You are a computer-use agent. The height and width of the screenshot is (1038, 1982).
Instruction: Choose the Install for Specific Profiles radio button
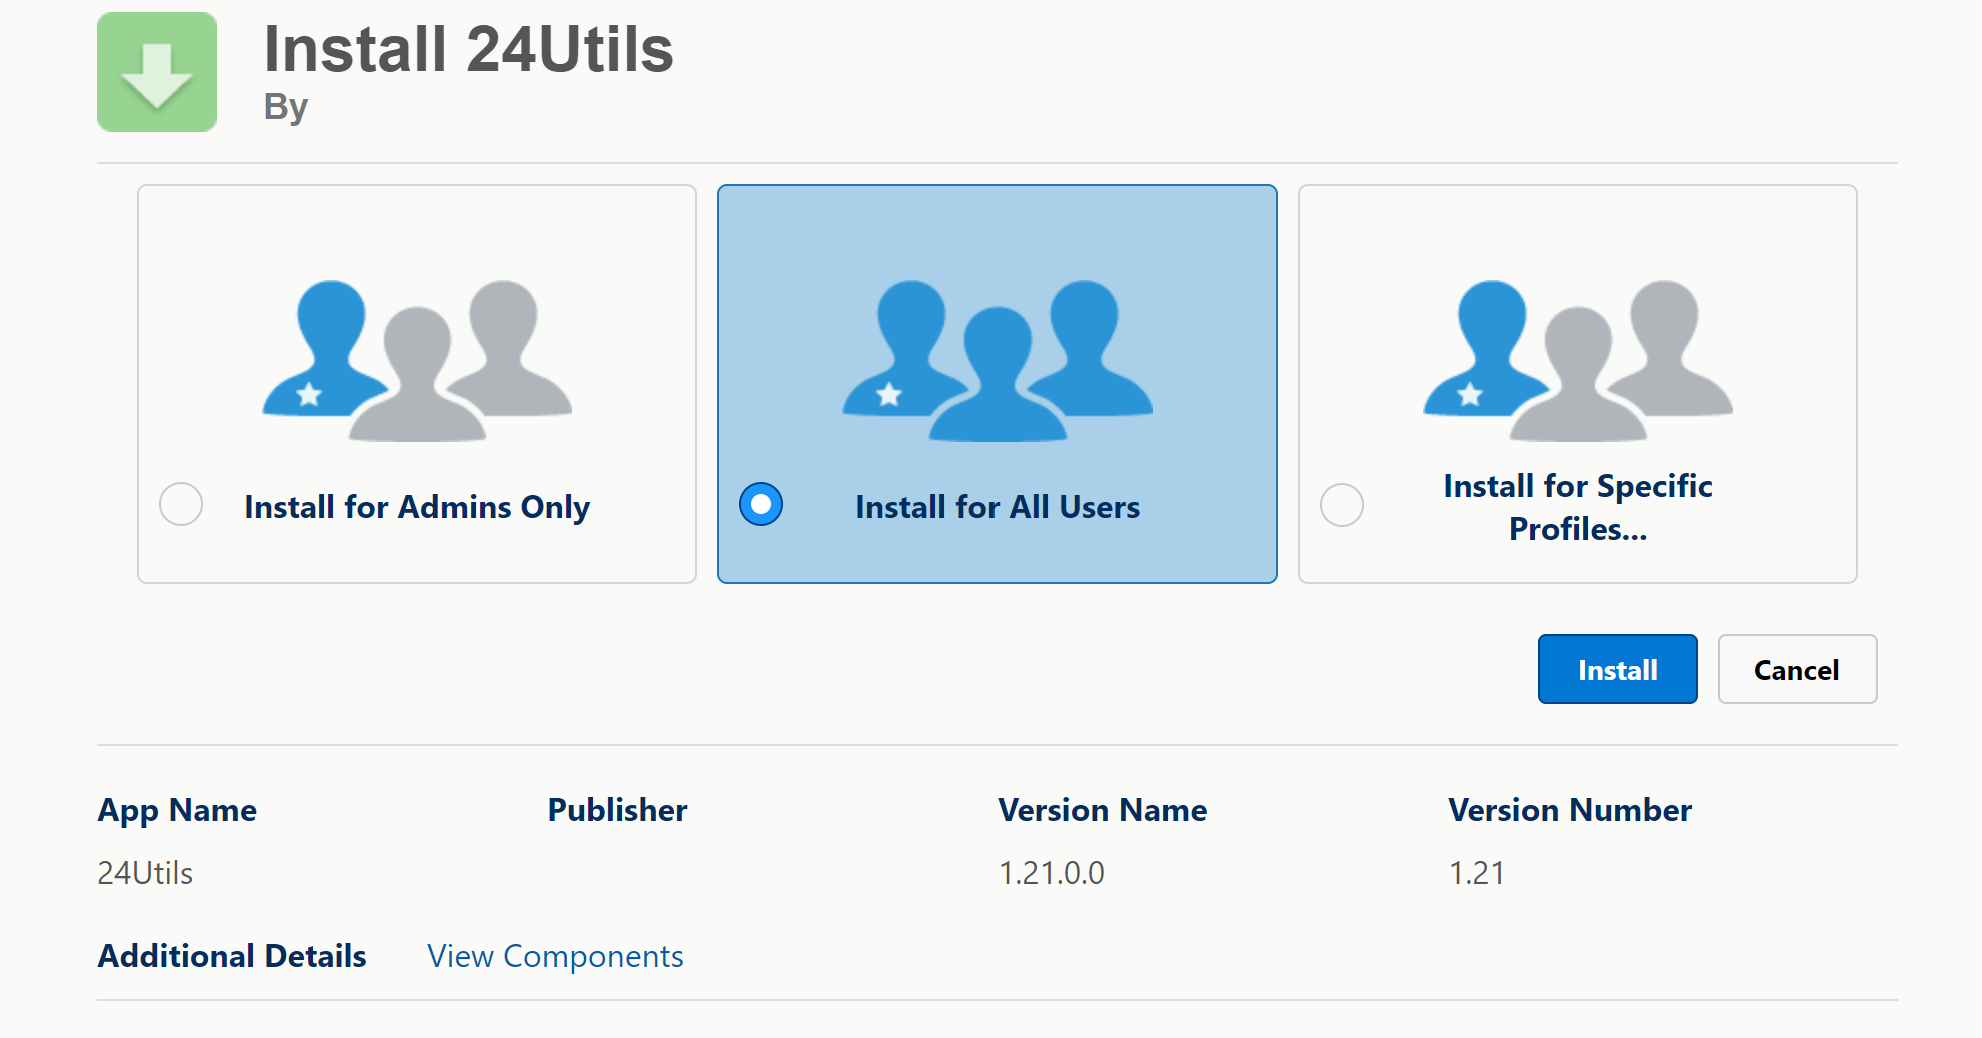coord(1341,505)
